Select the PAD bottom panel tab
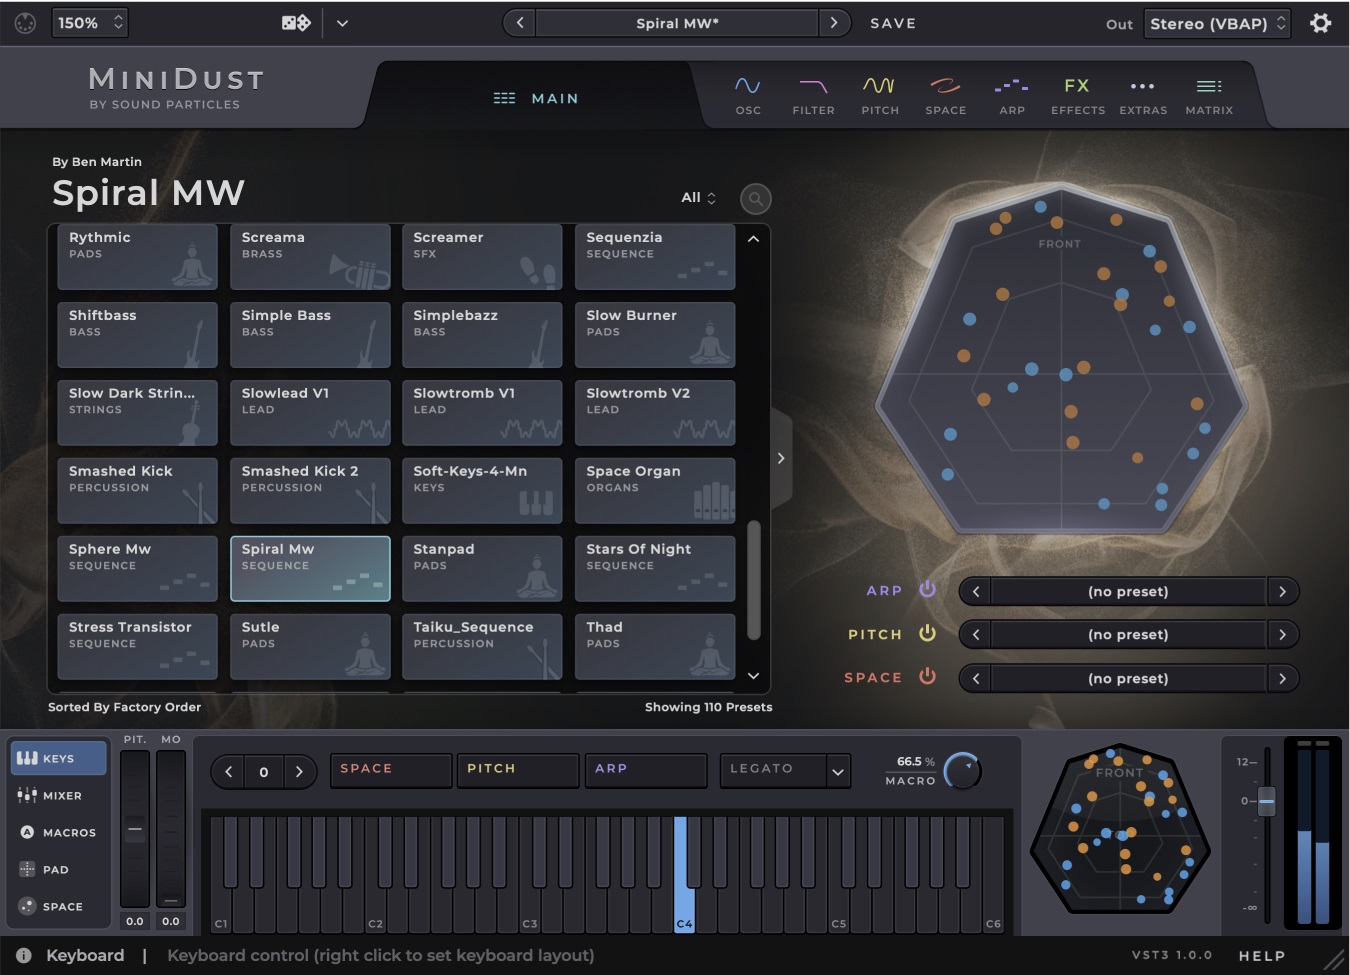This screenshot has width=1350, height=975. [58, 869]
